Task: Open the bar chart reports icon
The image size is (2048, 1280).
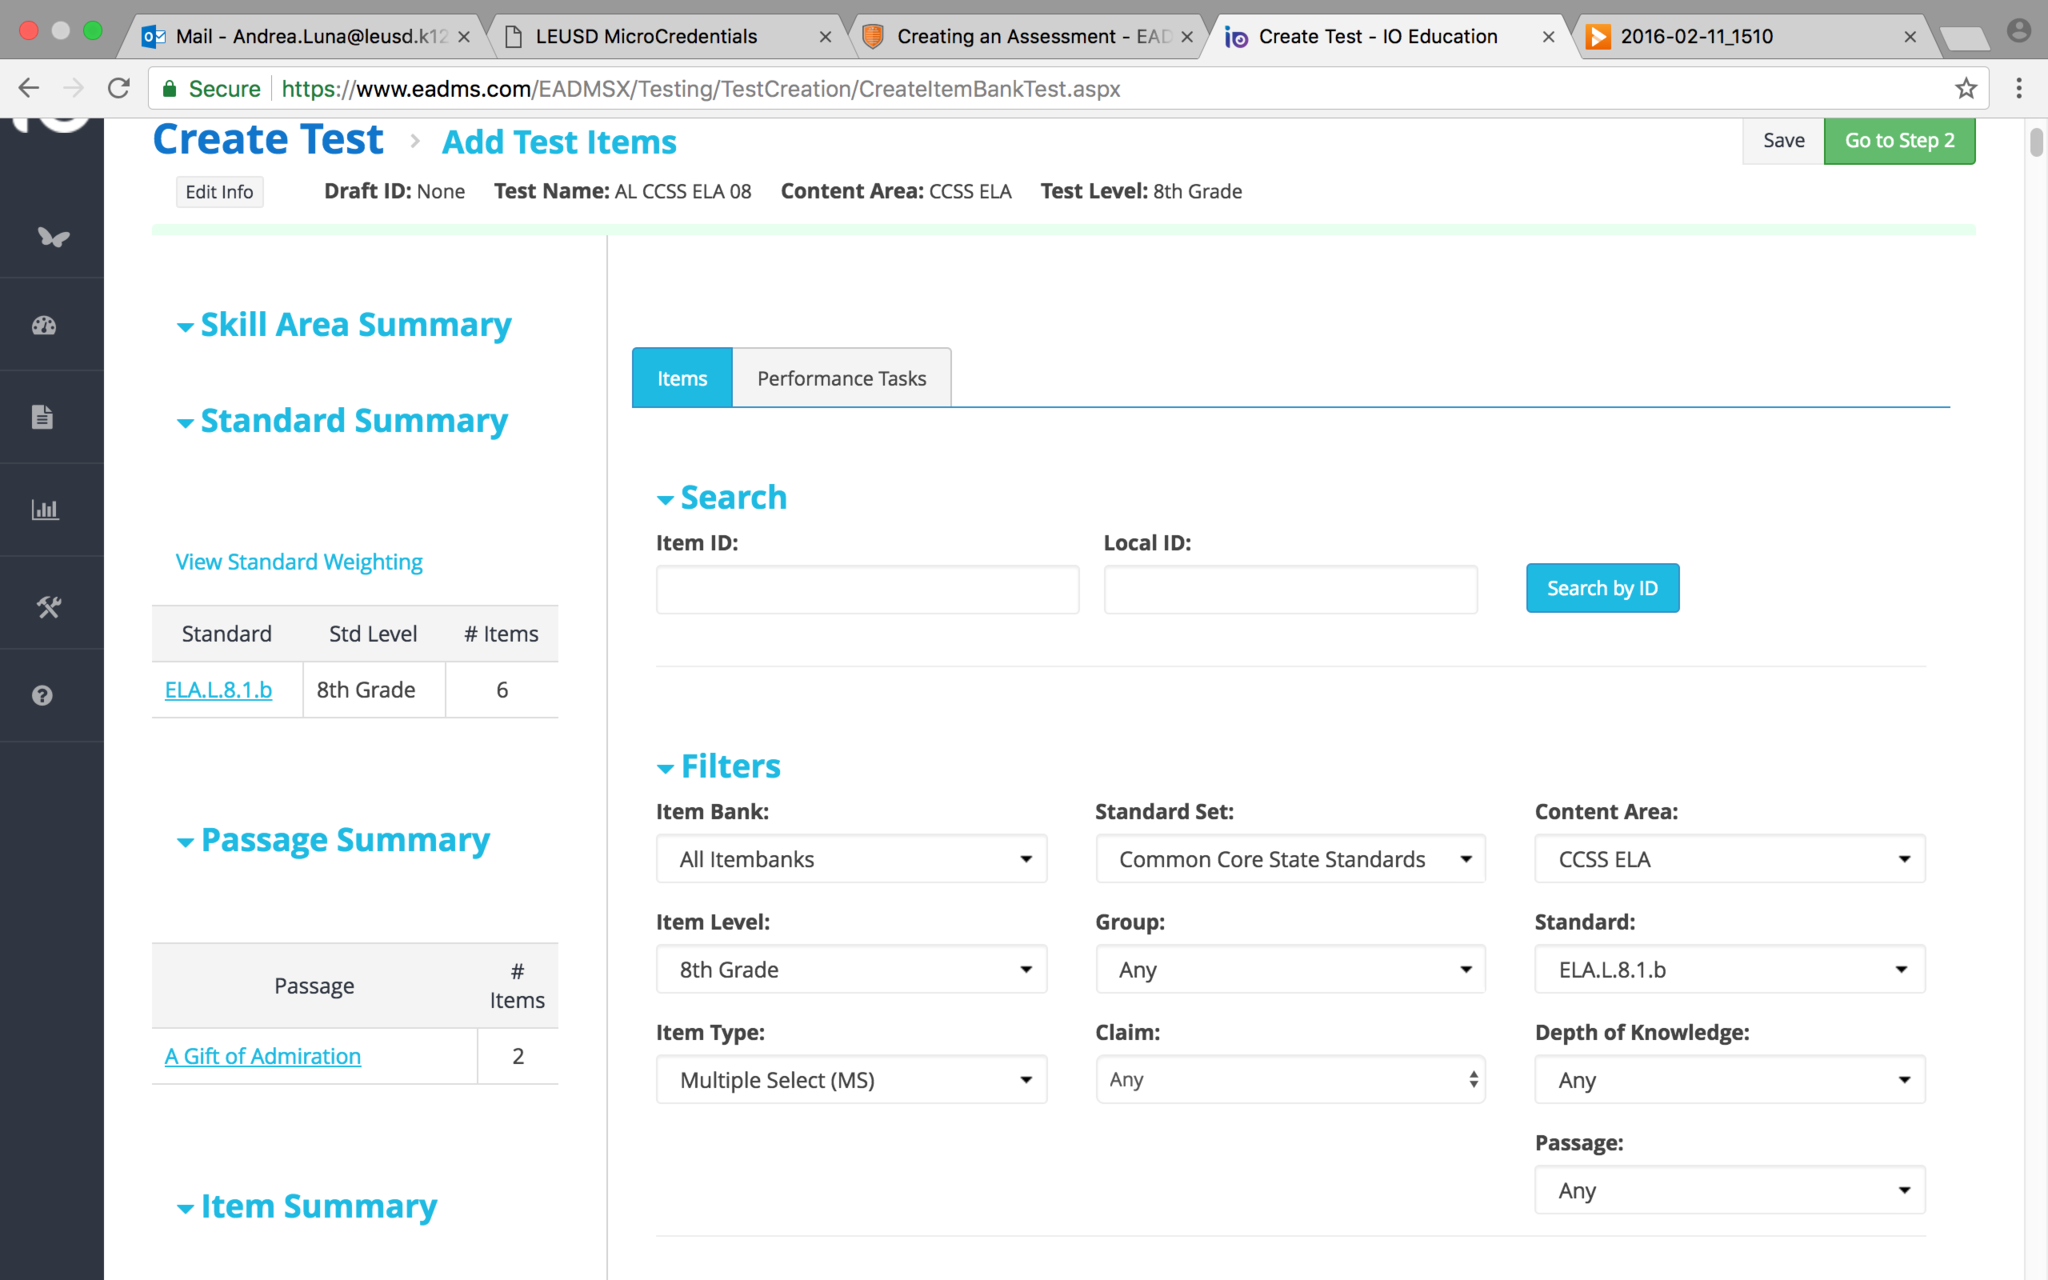Action: [x=45, y=510]
